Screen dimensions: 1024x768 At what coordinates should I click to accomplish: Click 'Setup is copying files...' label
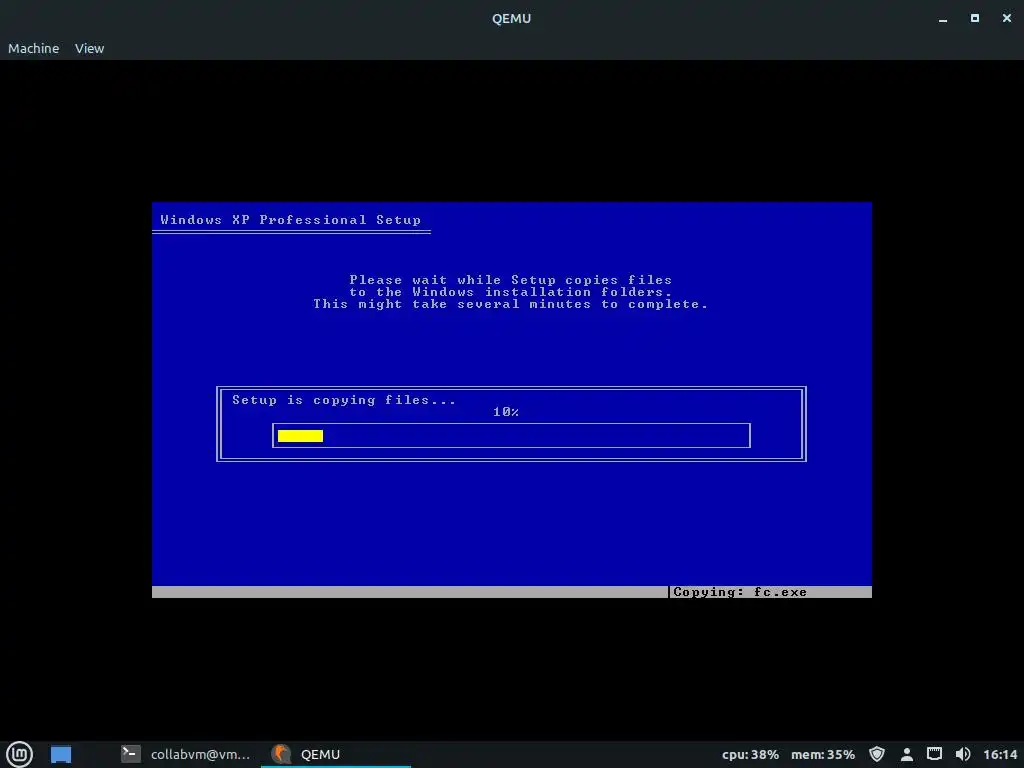tap(344, 400)
